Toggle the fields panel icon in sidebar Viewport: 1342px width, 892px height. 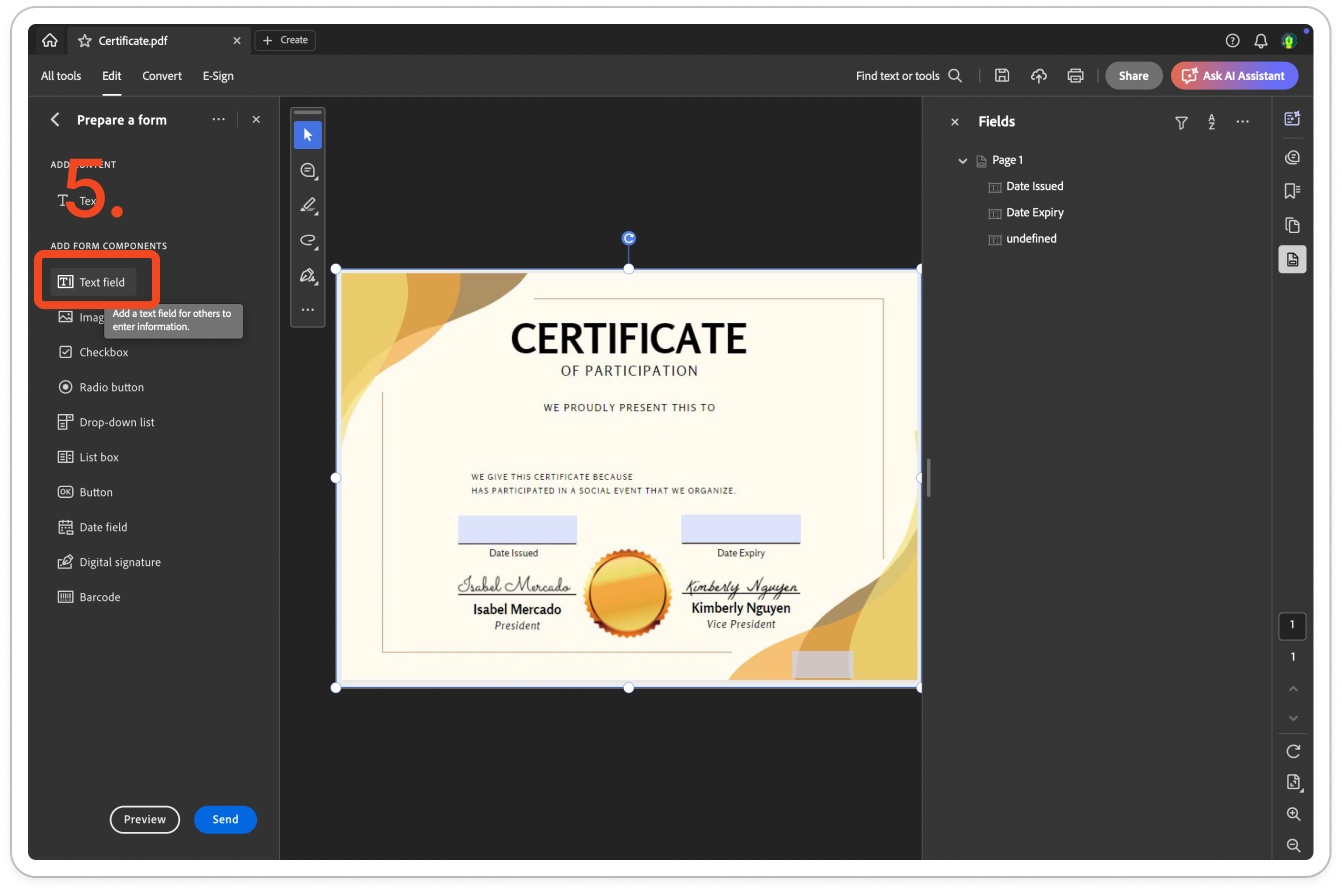1292,259
